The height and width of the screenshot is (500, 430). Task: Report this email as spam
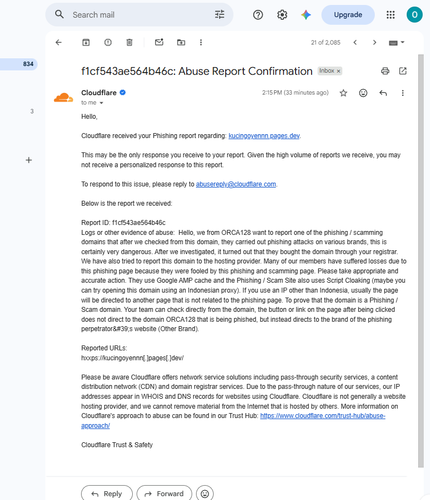(x=108, y=42)
